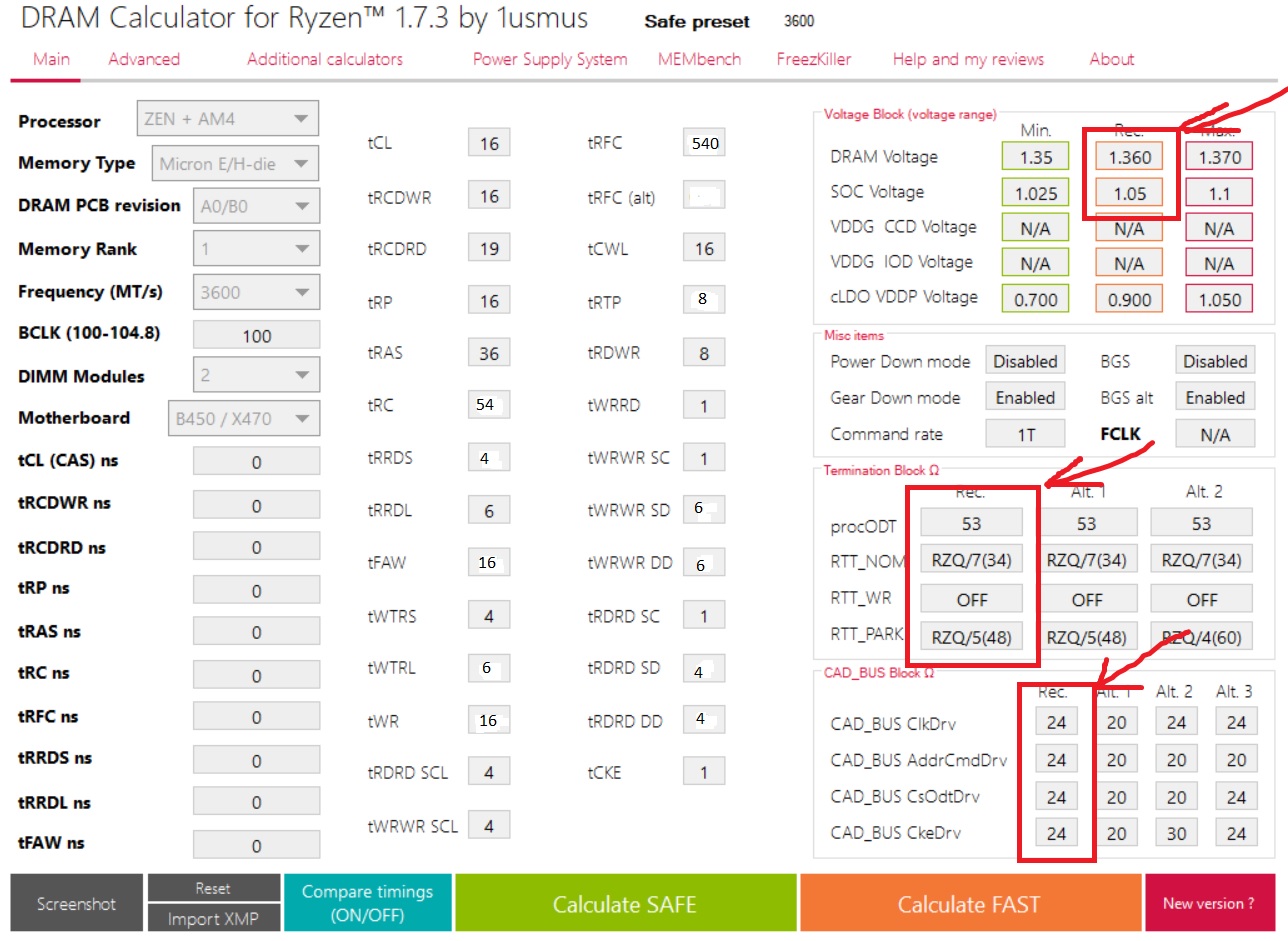Click the tWR timing field

click(x=489, y=720)
